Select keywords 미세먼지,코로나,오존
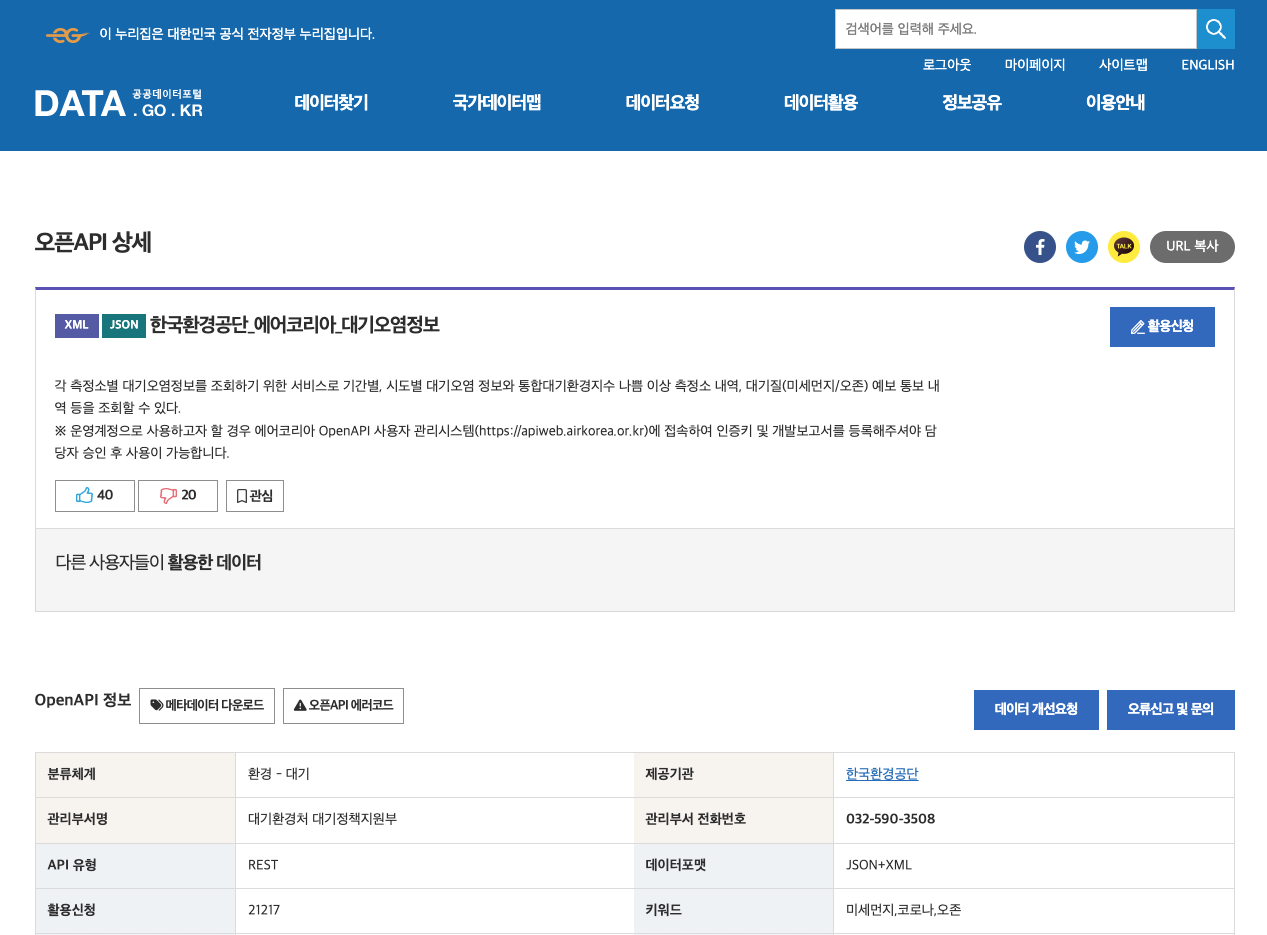 coord(904,910)
